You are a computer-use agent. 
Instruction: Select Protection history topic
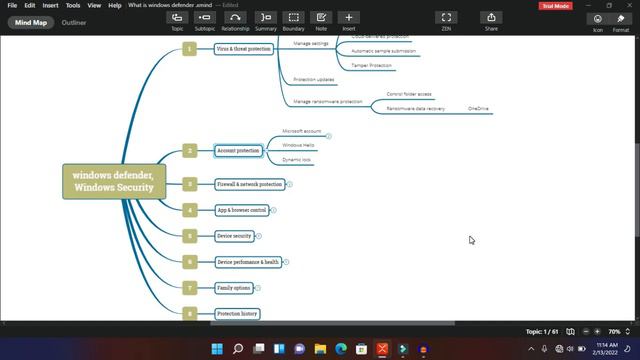click(237, 314)
